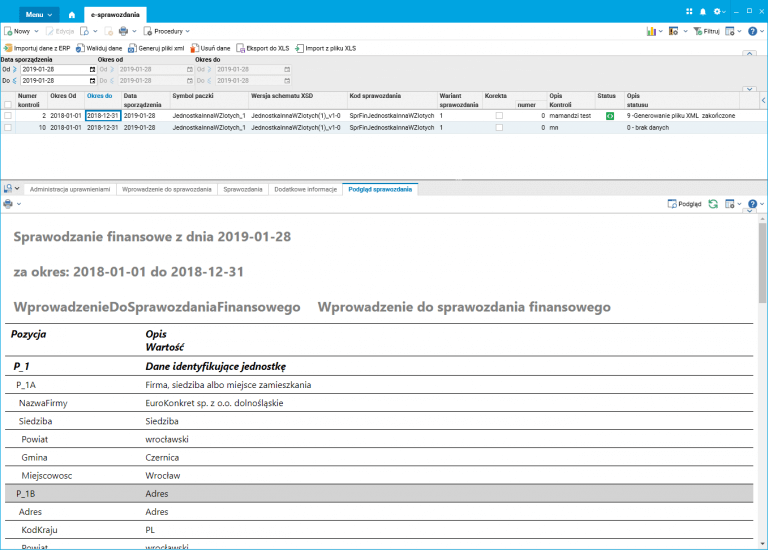Click Import z pliku XLS

pyautogui.click(x=326, y=48)
